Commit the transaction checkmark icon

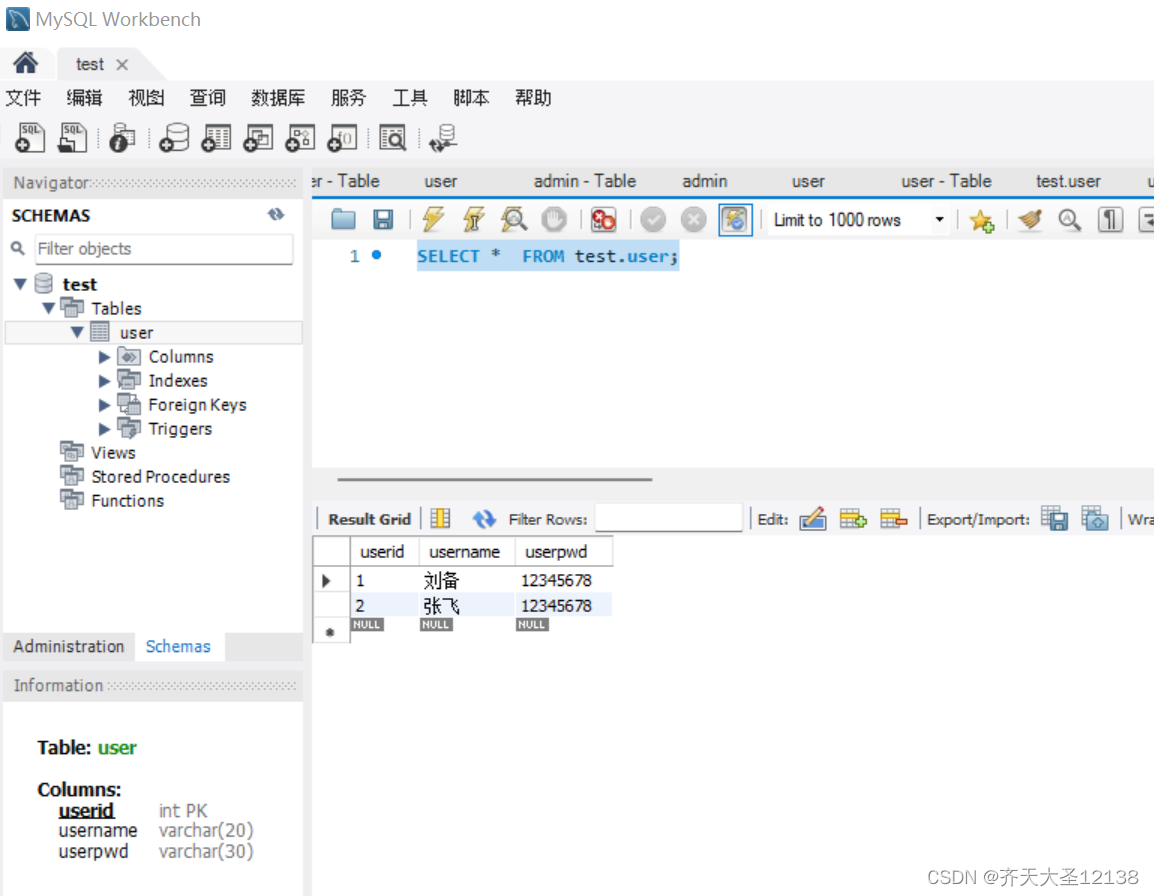(x=653, y=219)
